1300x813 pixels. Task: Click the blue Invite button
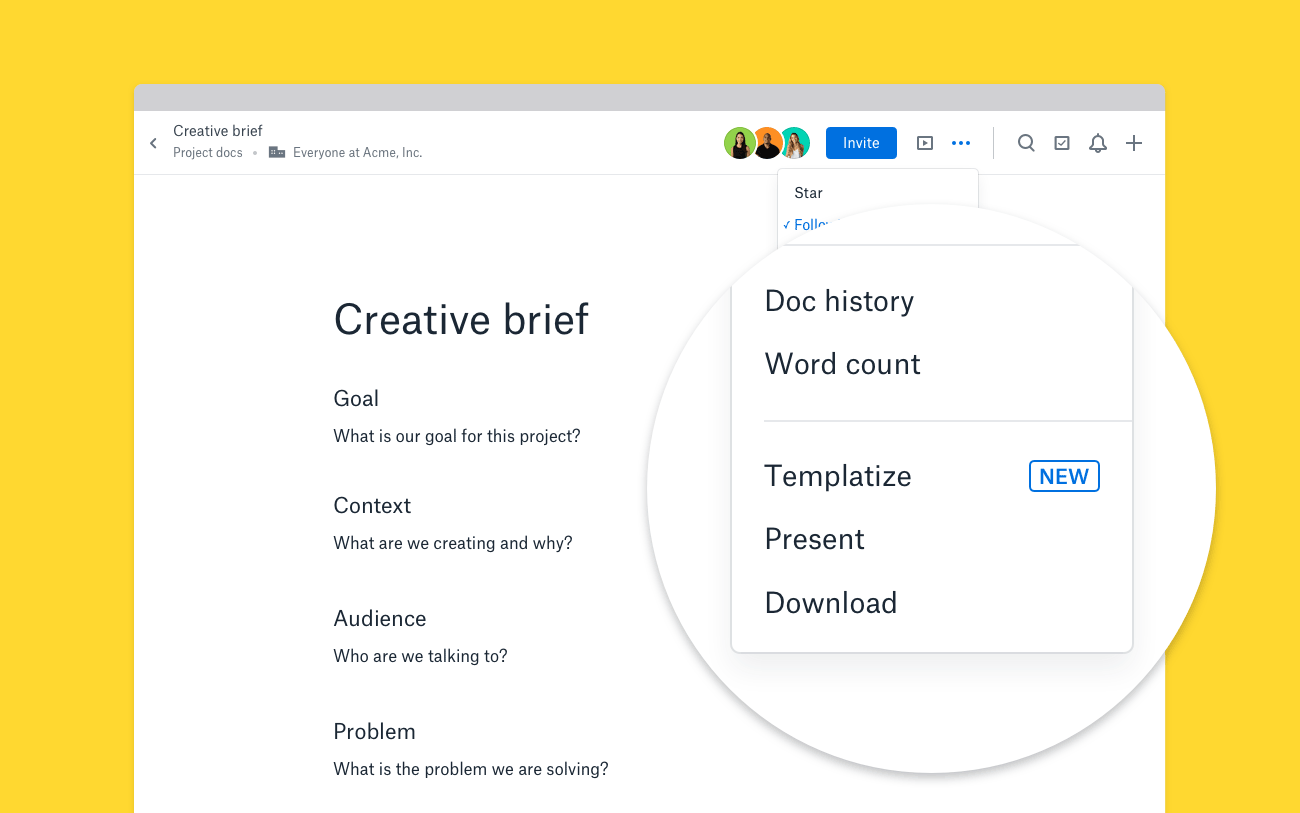tap(861, 142)
